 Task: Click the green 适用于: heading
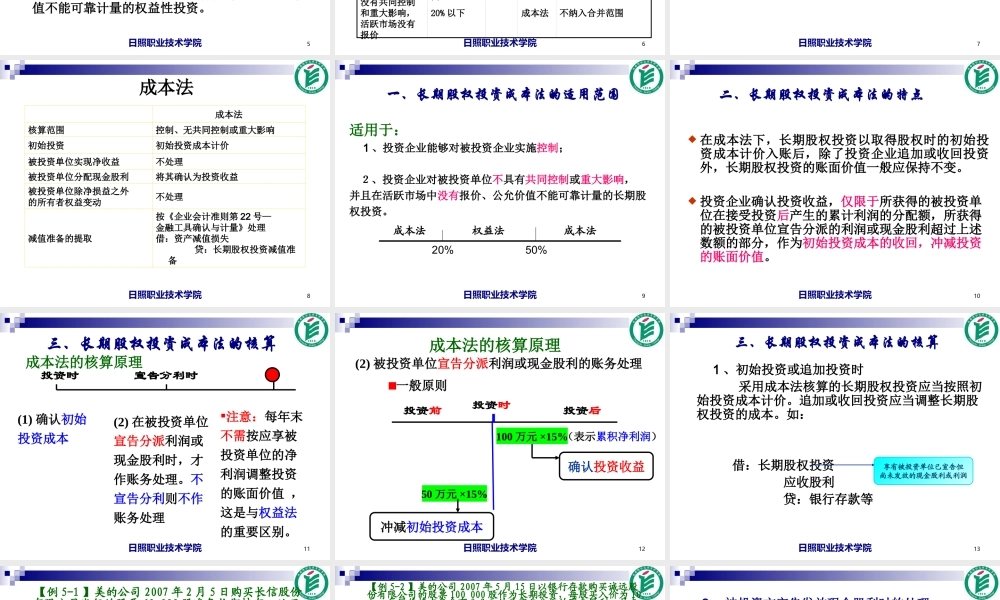[374, 130]
